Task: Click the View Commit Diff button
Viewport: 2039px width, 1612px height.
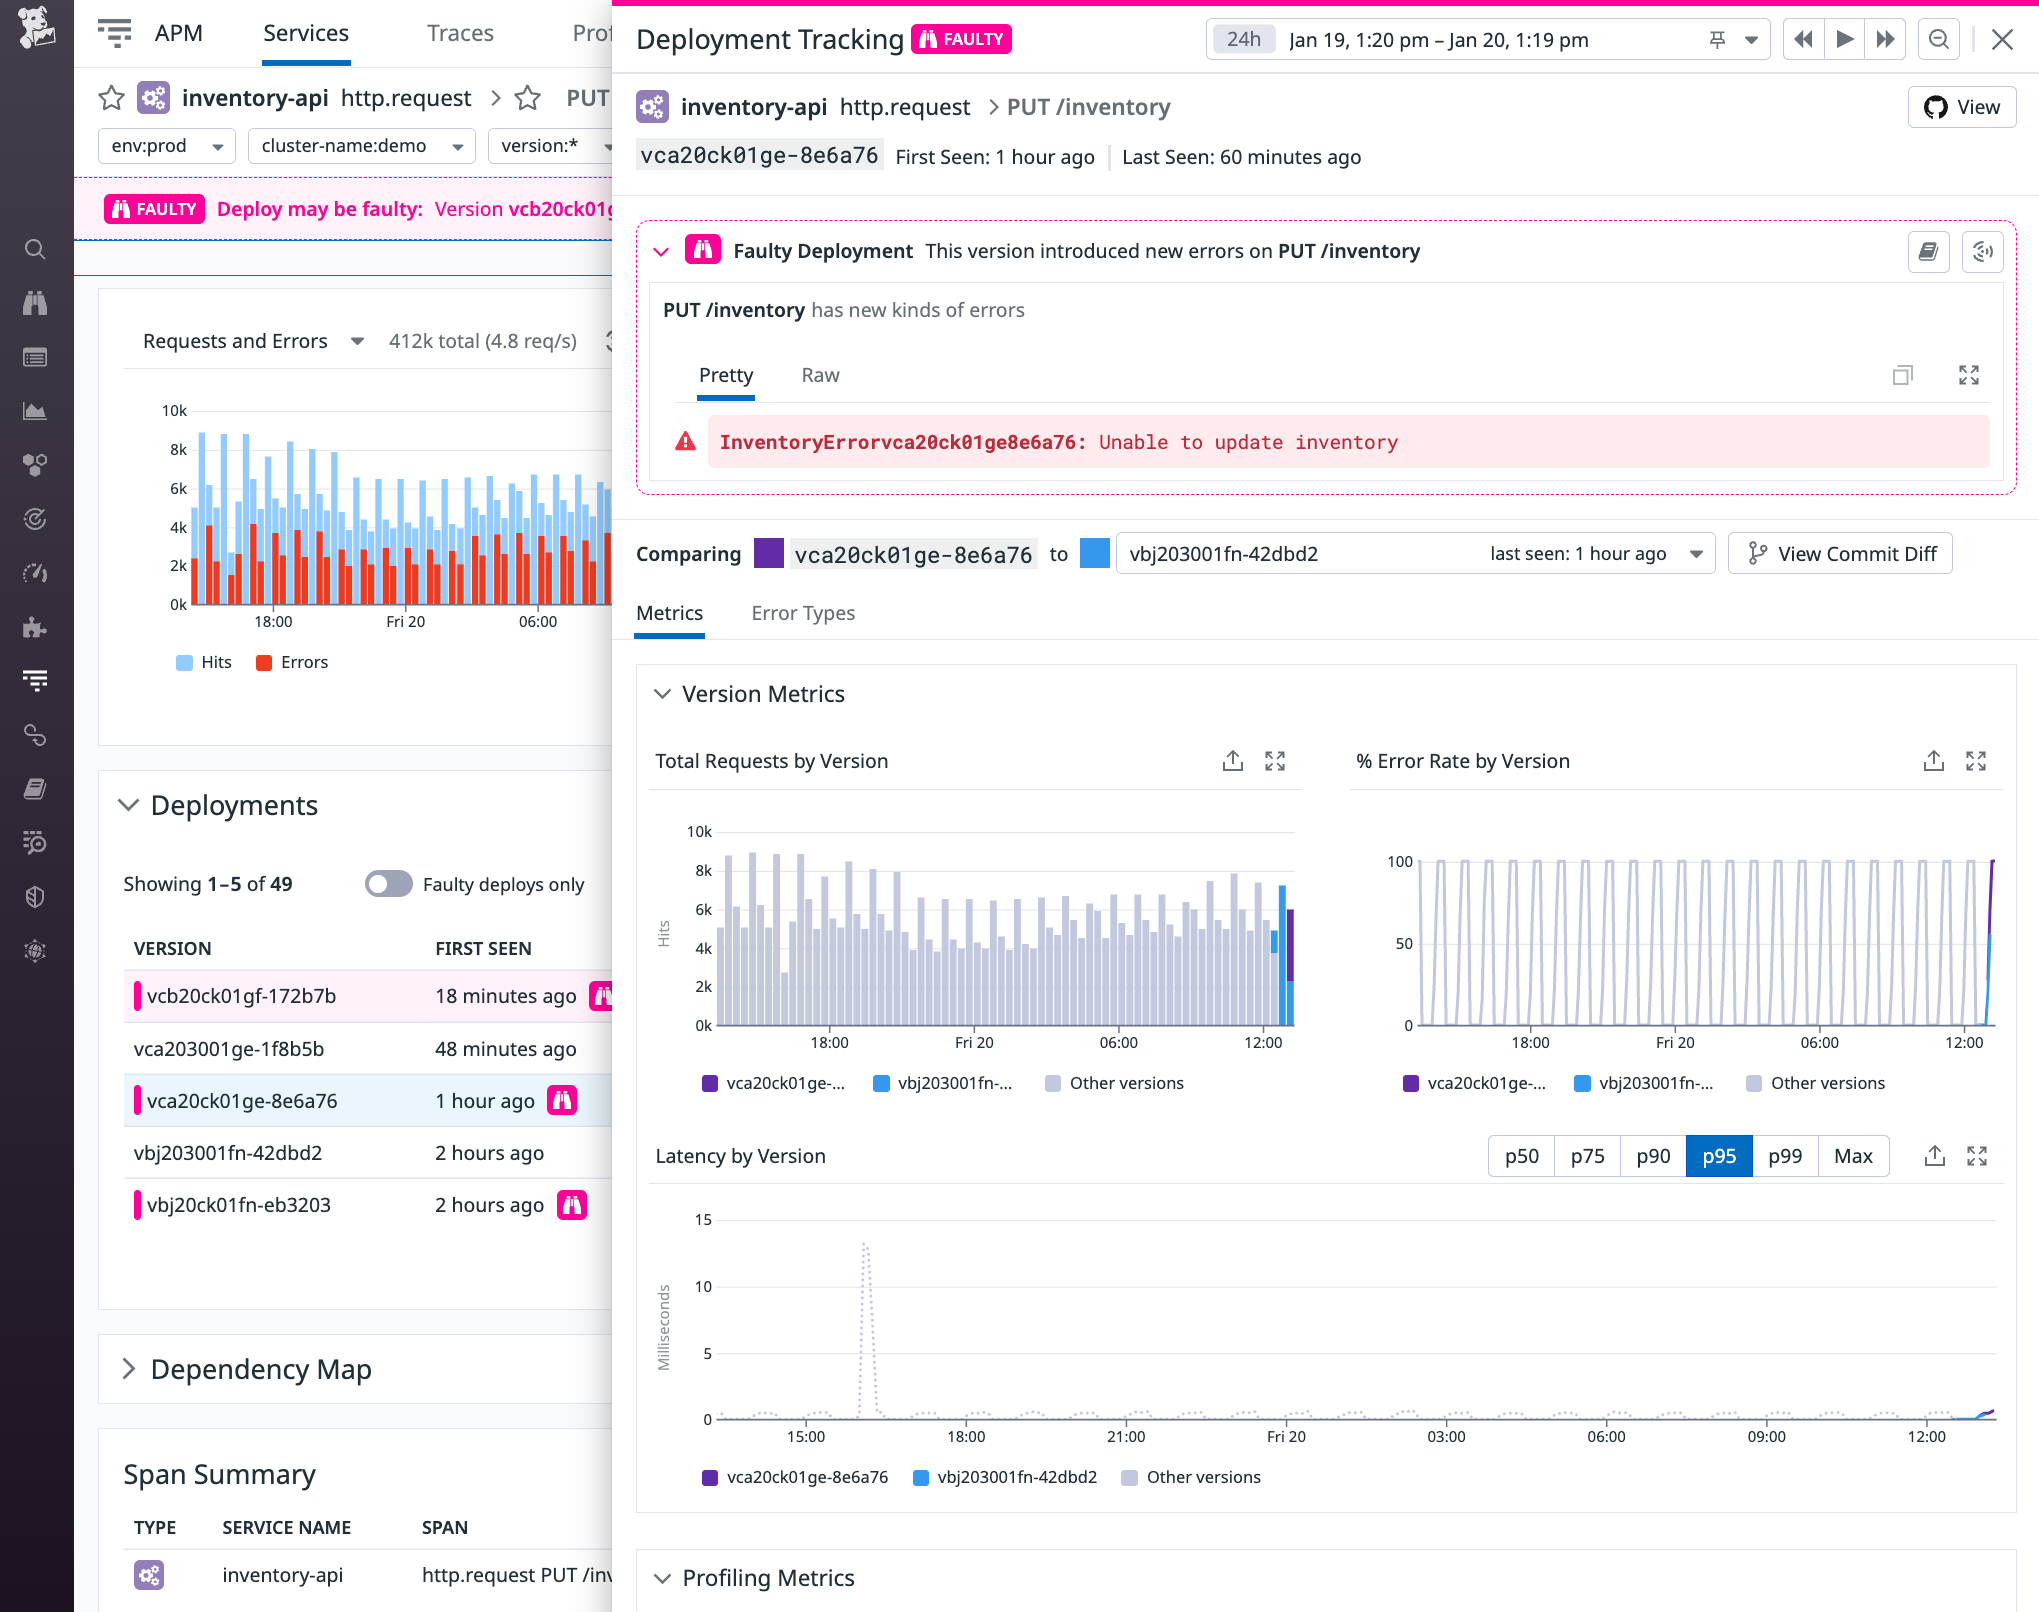Action: coord(1840,553)
